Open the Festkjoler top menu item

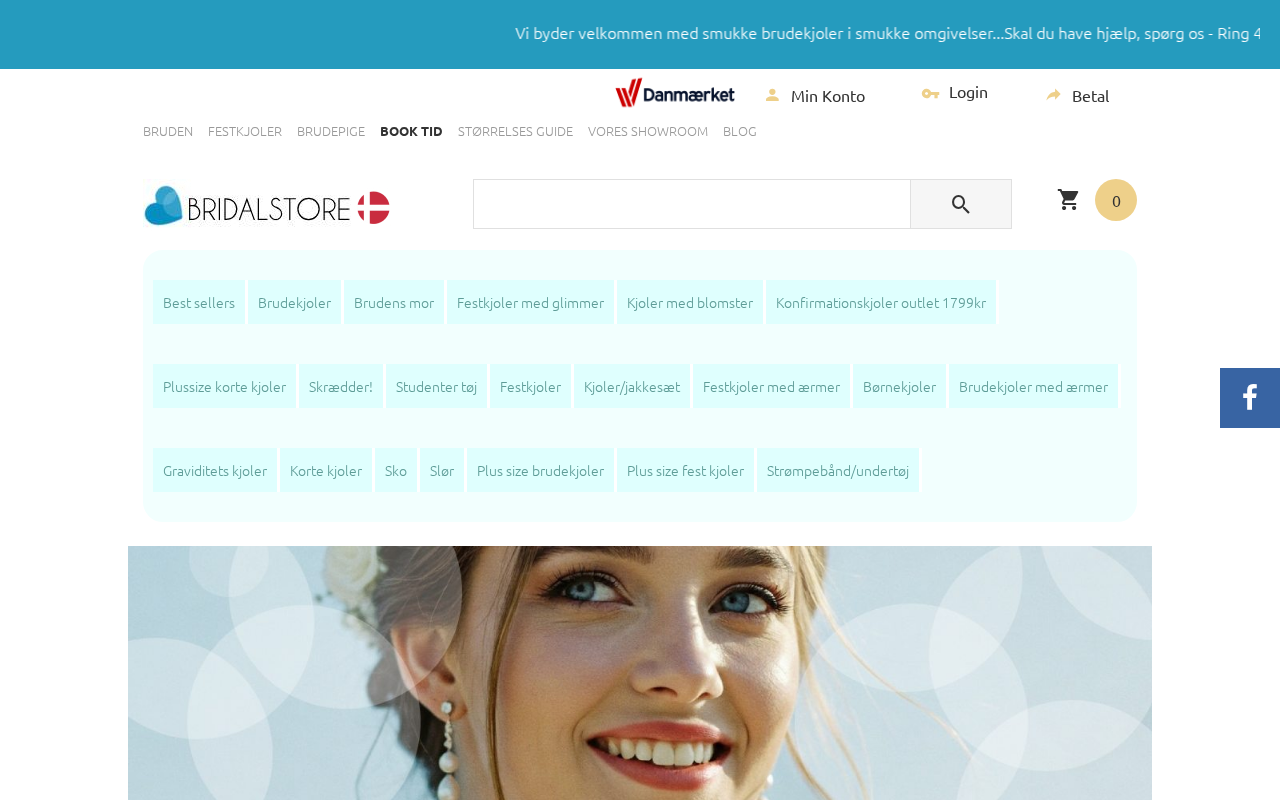pyautogui.click(x=245, y=131)
